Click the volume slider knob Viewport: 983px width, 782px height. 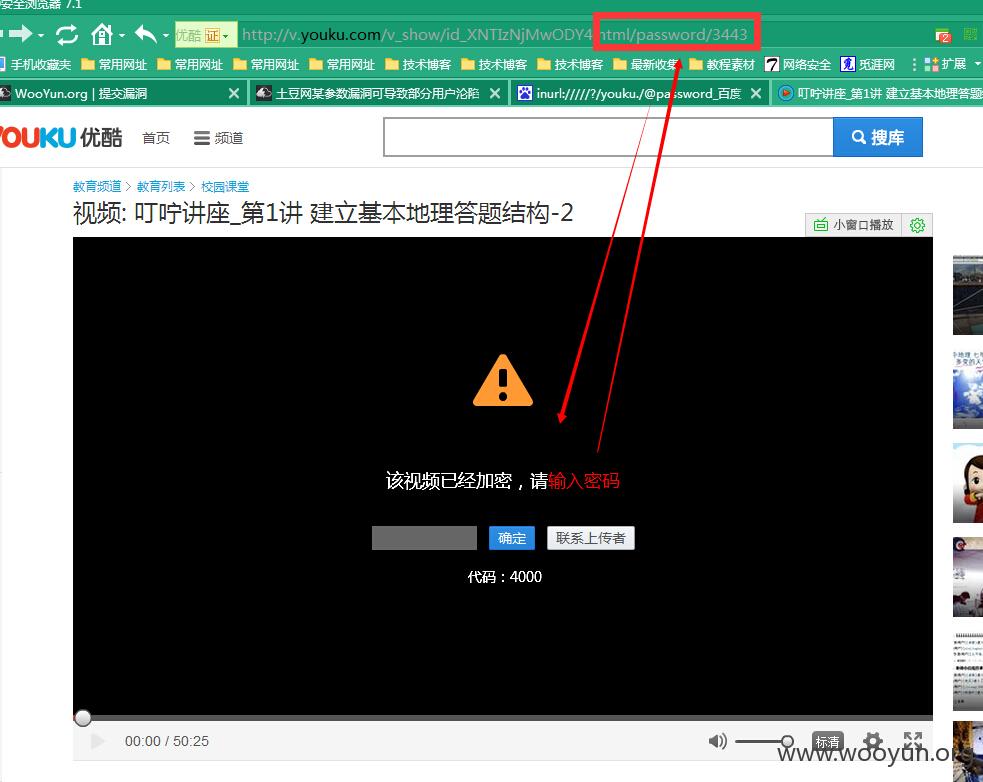click(787, 741)
